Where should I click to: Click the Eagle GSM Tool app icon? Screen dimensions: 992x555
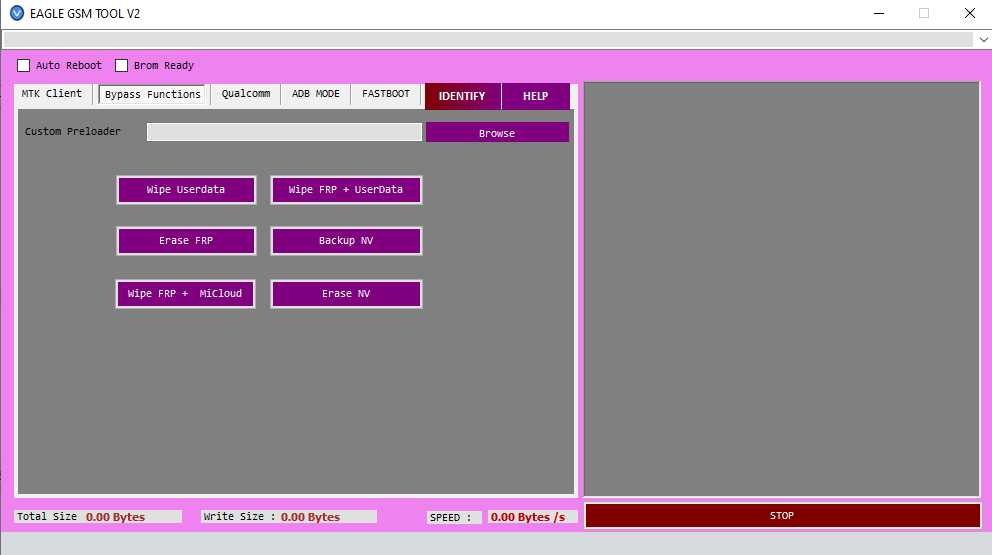[x=17, y=13]
